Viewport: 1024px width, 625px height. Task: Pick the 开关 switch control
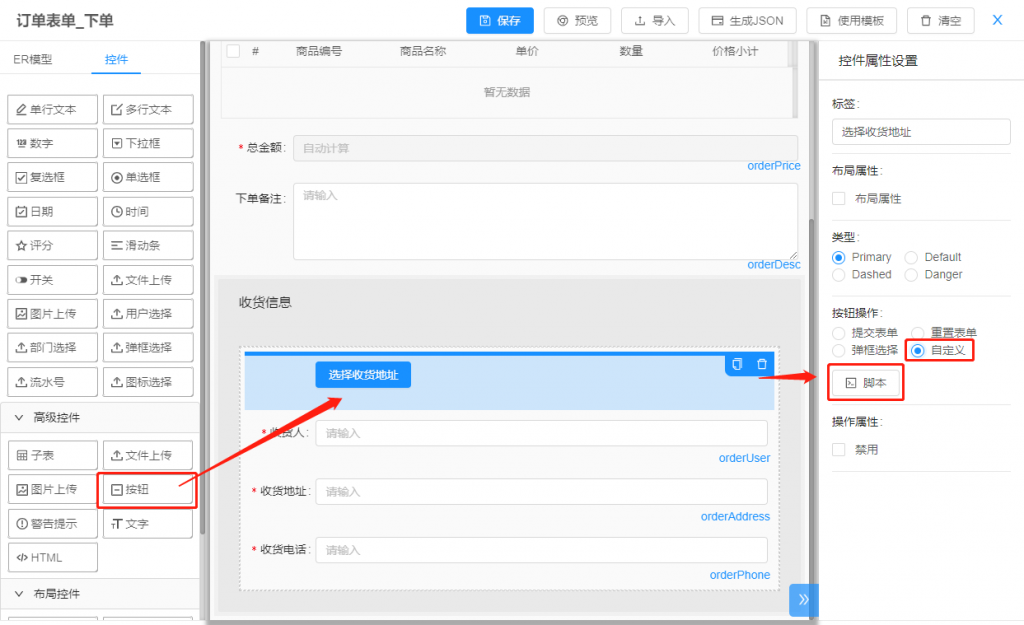52,279
